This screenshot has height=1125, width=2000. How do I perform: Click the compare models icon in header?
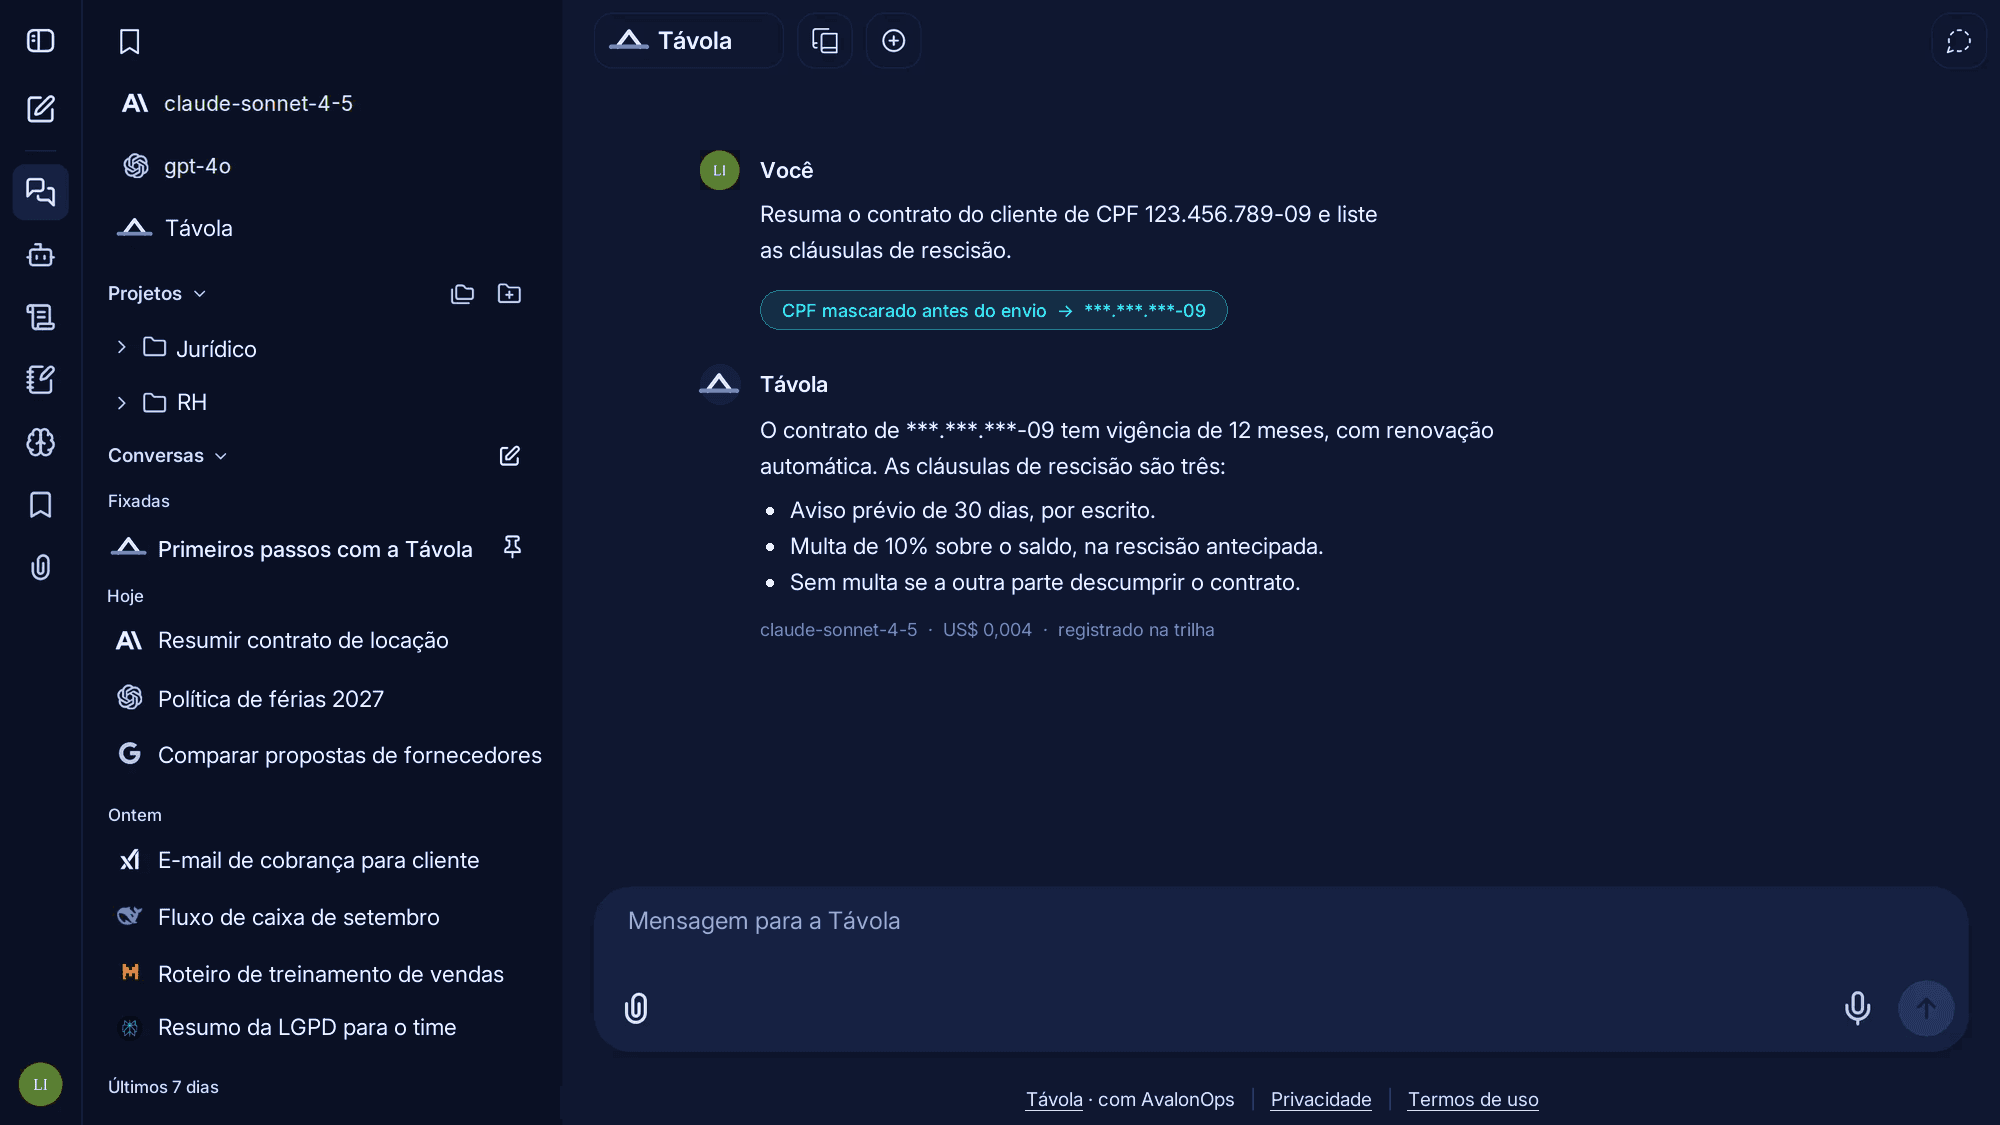point(825,41)
